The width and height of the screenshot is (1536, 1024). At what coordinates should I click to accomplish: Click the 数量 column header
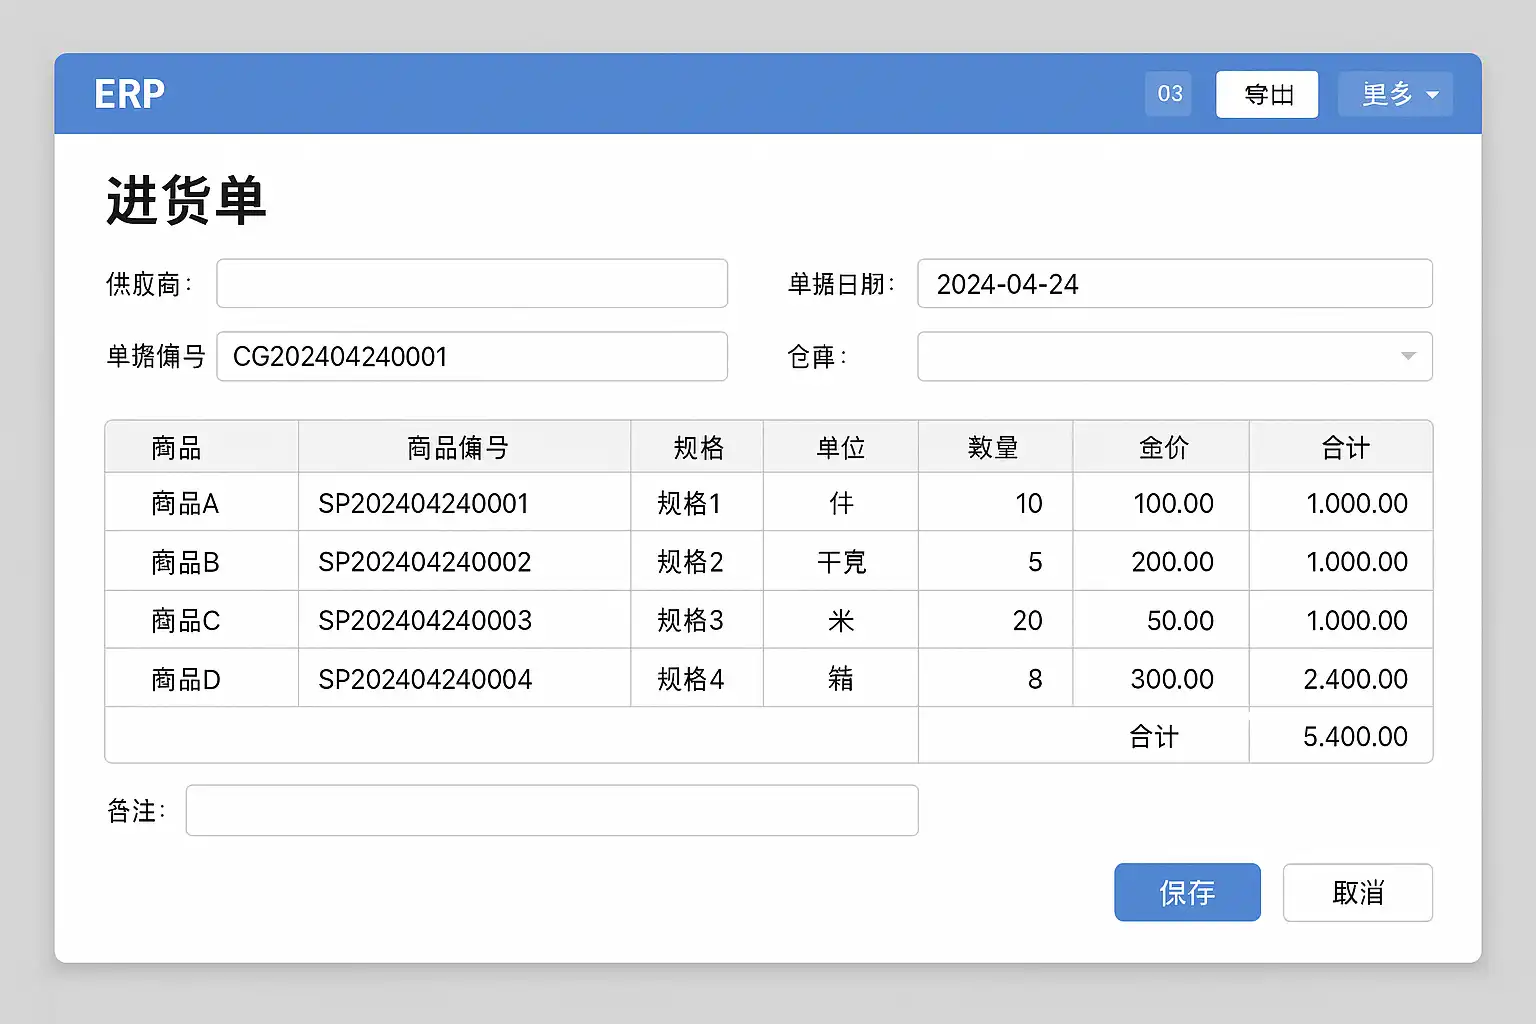[x=993, y=447]
